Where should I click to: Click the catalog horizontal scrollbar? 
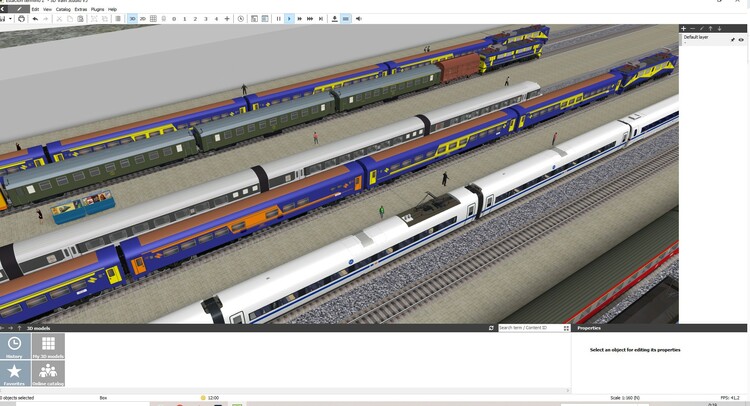(x=285, y=390)
